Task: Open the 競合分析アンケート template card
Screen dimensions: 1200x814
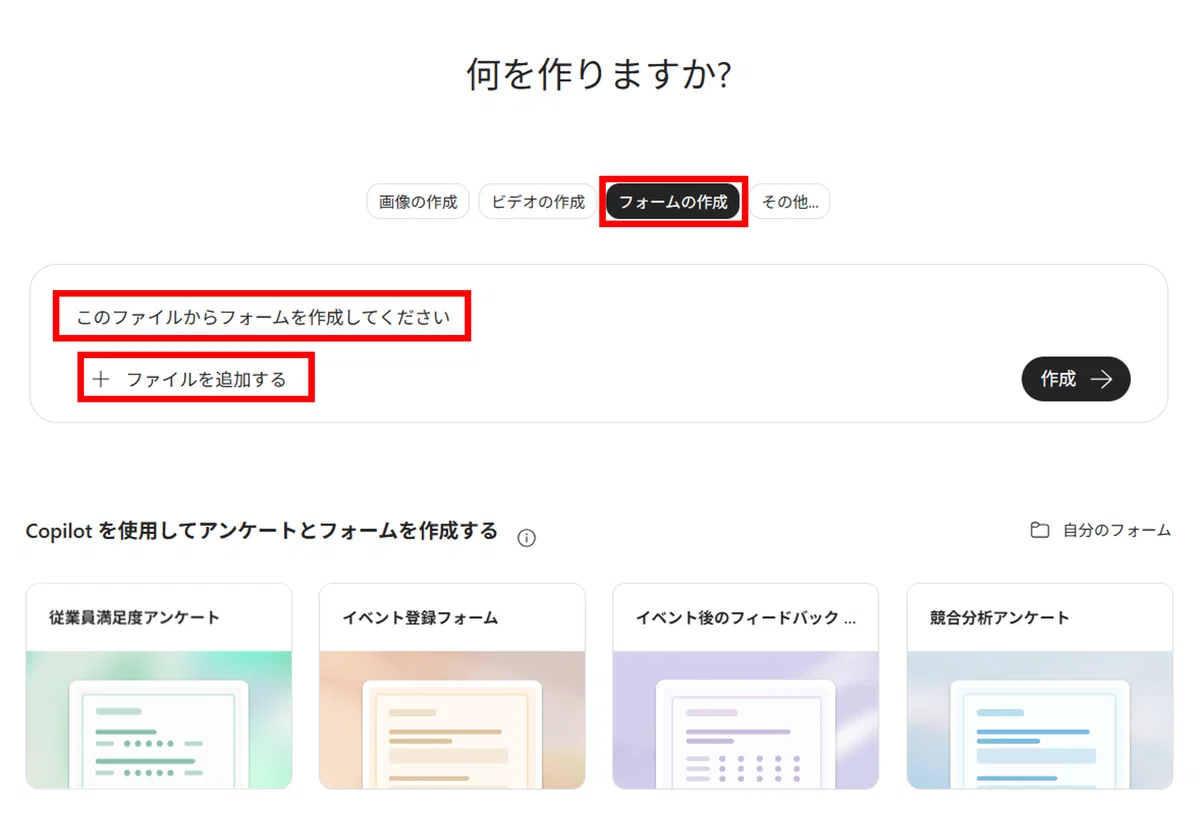Action: click(x=1040, y=686)
